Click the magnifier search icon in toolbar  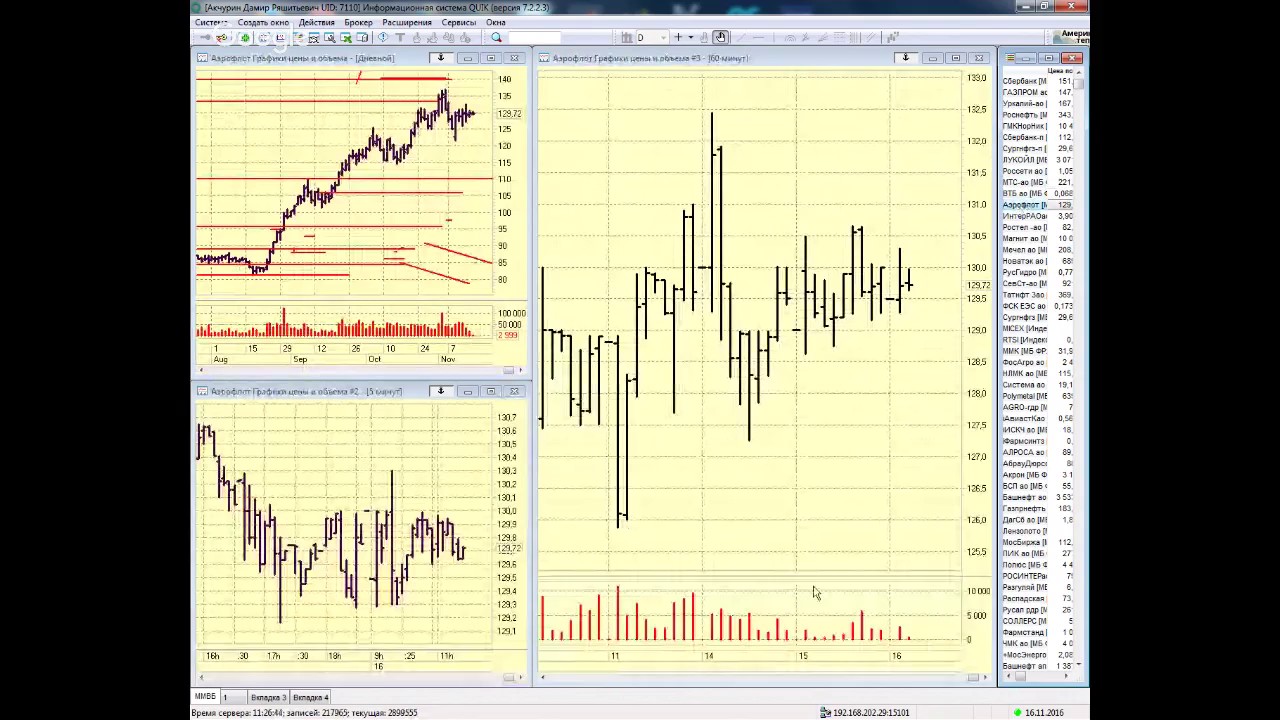[496, 37]
